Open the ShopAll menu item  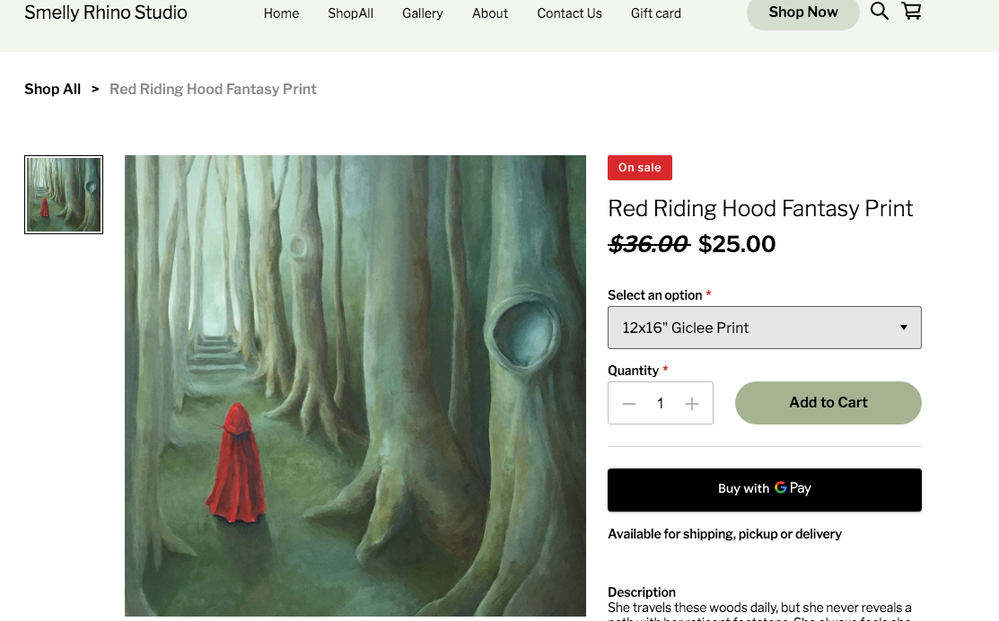pos(350,13)
